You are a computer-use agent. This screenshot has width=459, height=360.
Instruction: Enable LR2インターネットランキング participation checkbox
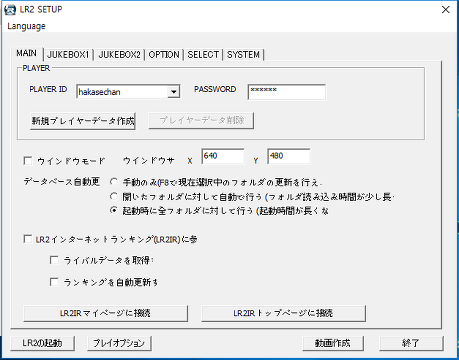click(x=28, y=239)
